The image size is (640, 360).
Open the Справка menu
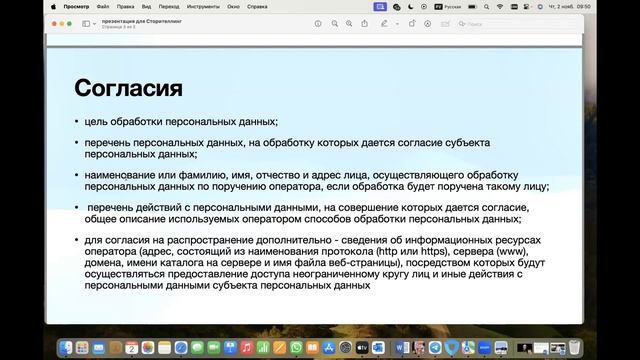point(257,7)
